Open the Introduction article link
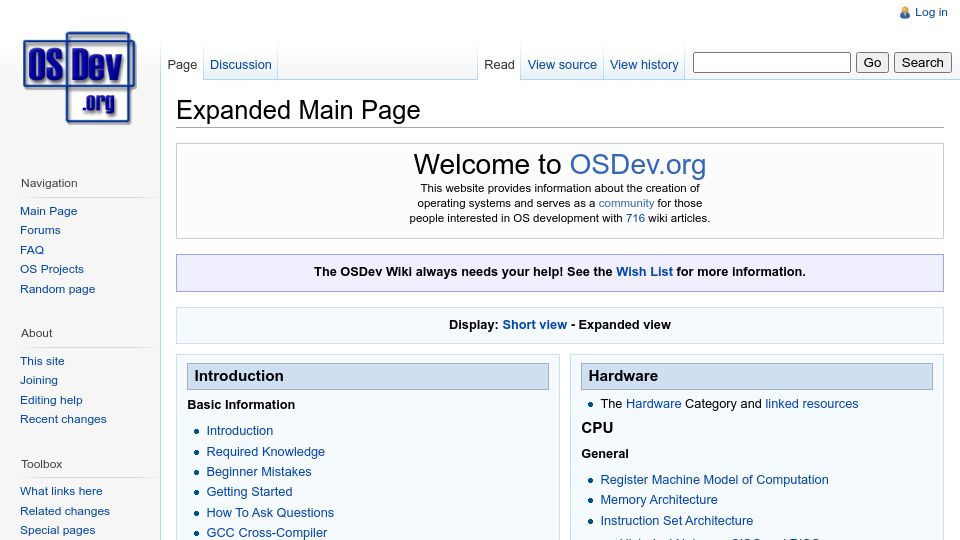Image resolution: width=960 pixels, height=540 pixels. tap(239, 431)
